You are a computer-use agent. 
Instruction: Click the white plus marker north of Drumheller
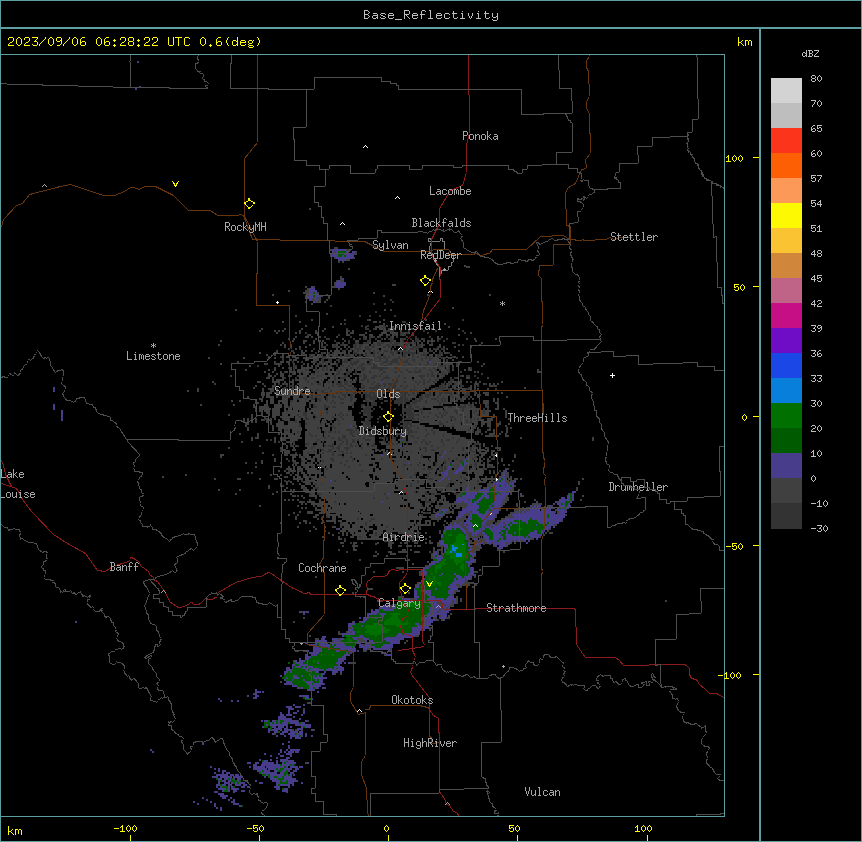(x=612, y=375)
